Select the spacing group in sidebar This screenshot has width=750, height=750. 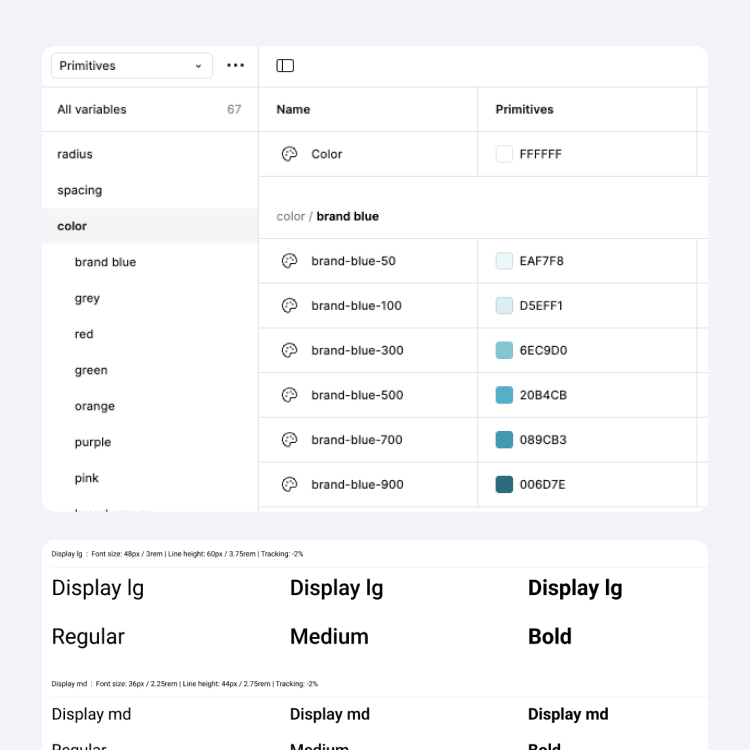(x=80, y=190)
